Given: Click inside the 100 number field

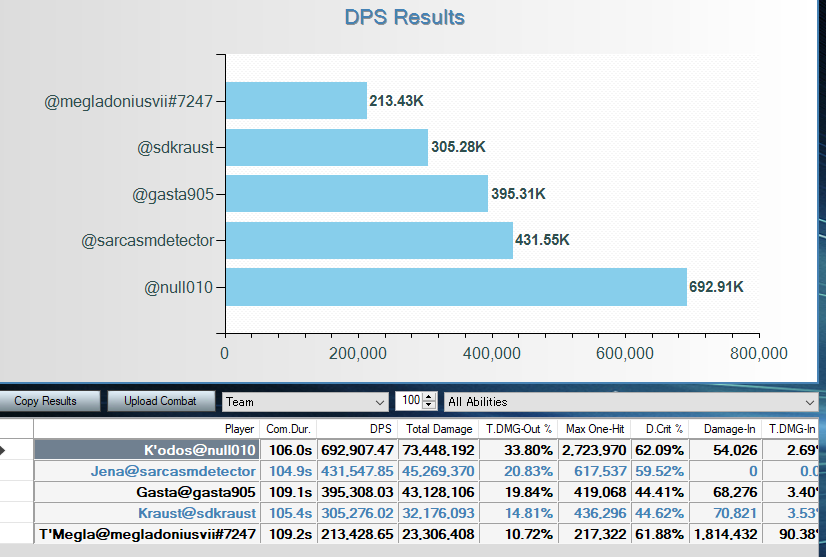Looking at the screenshot, I should click(408, 401).
